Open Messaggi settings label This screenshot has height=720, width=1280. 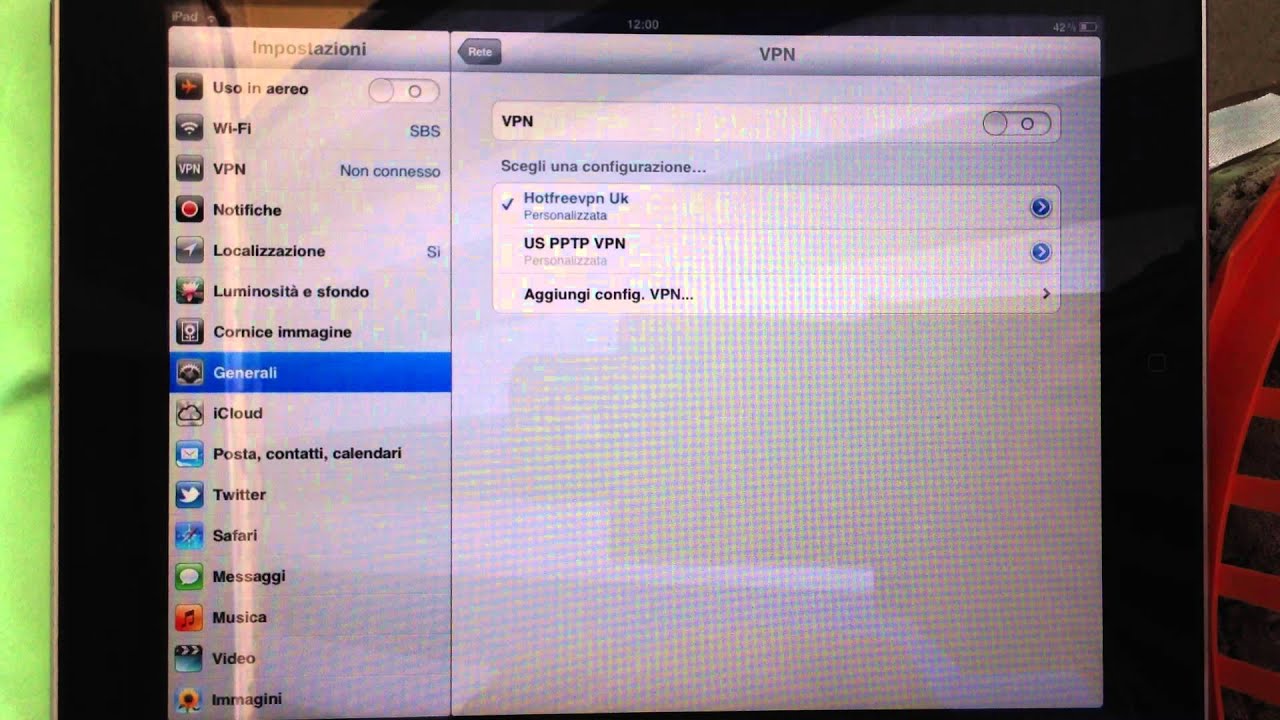(x=249, y=577)
